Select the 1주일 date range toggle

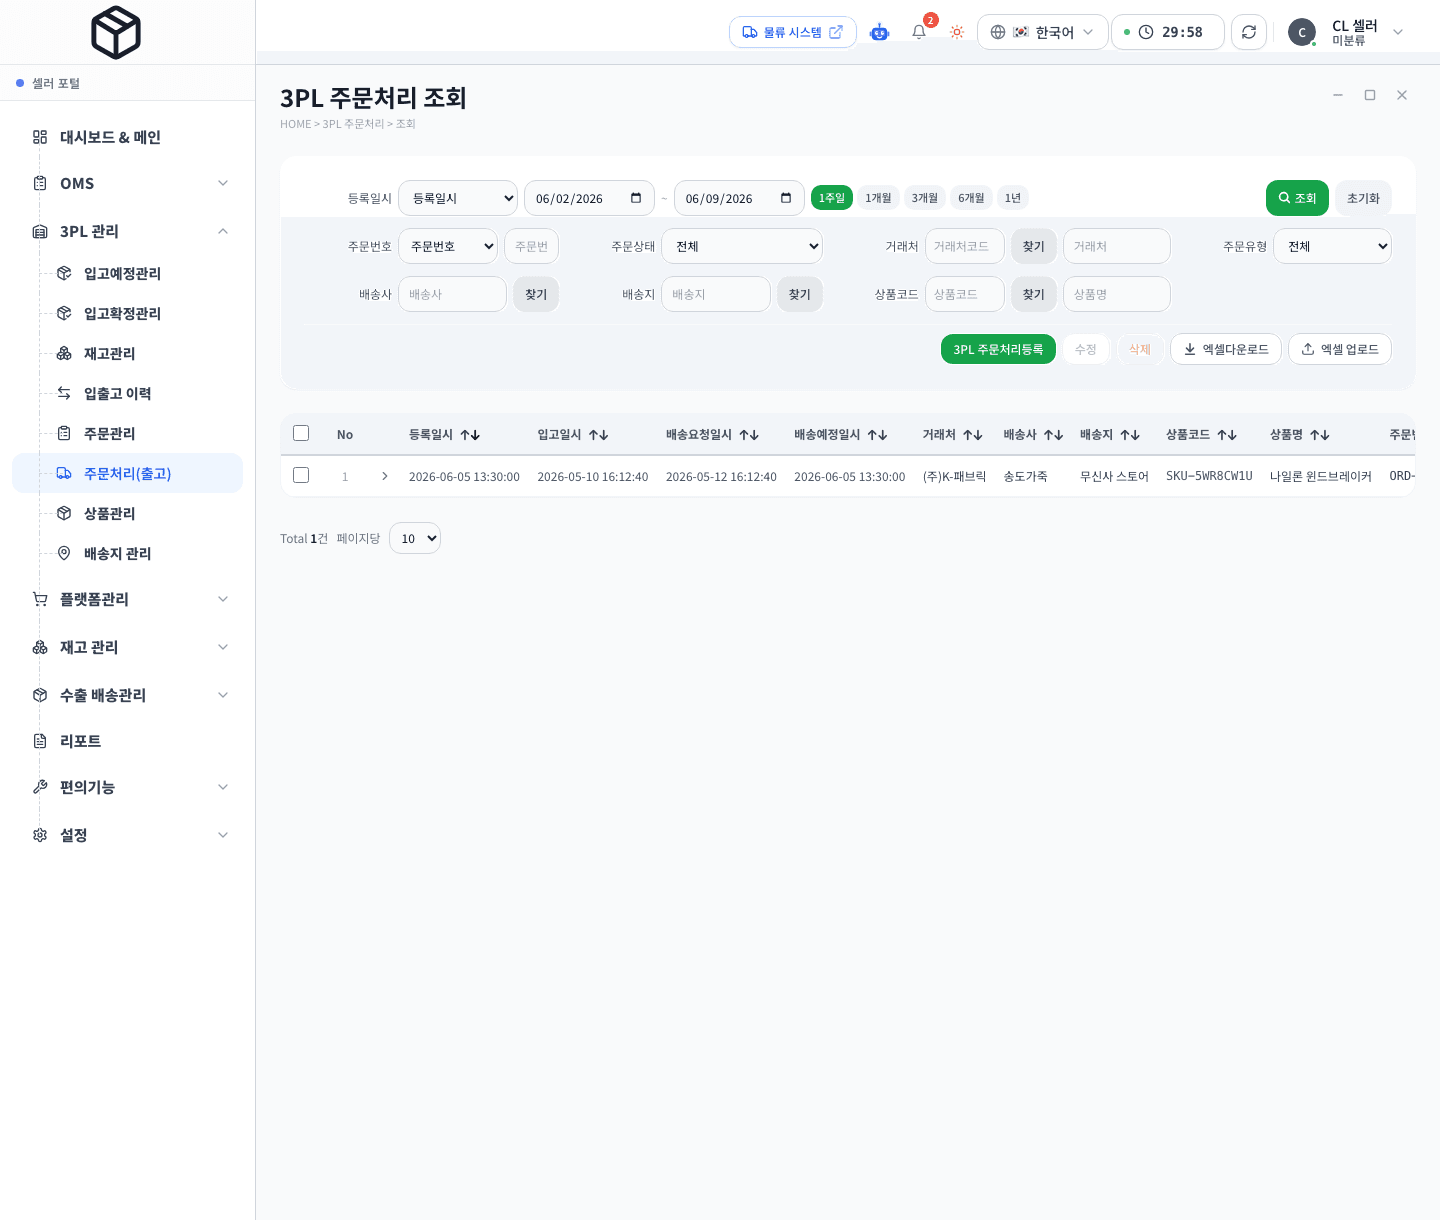pyautogui.click(x=832, y=198)
